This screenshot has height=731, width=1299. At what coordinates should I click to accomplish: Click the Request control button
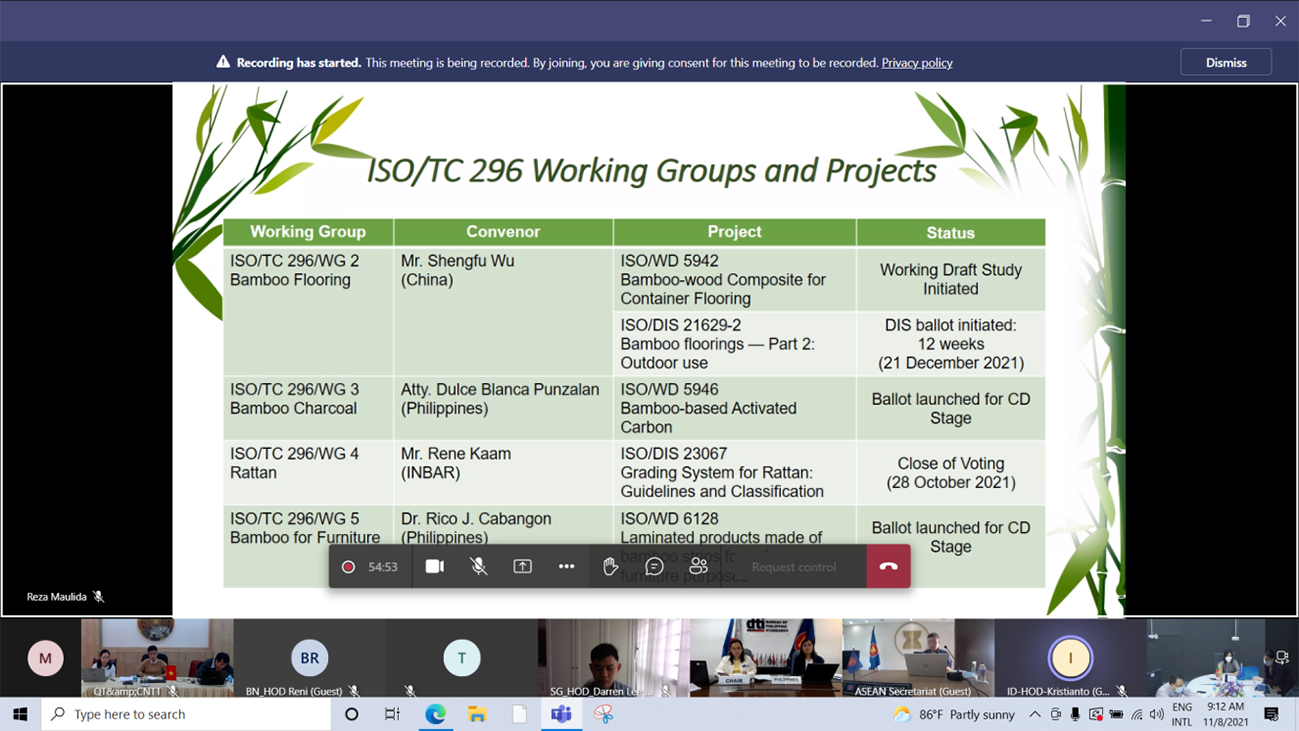point(794,567)
